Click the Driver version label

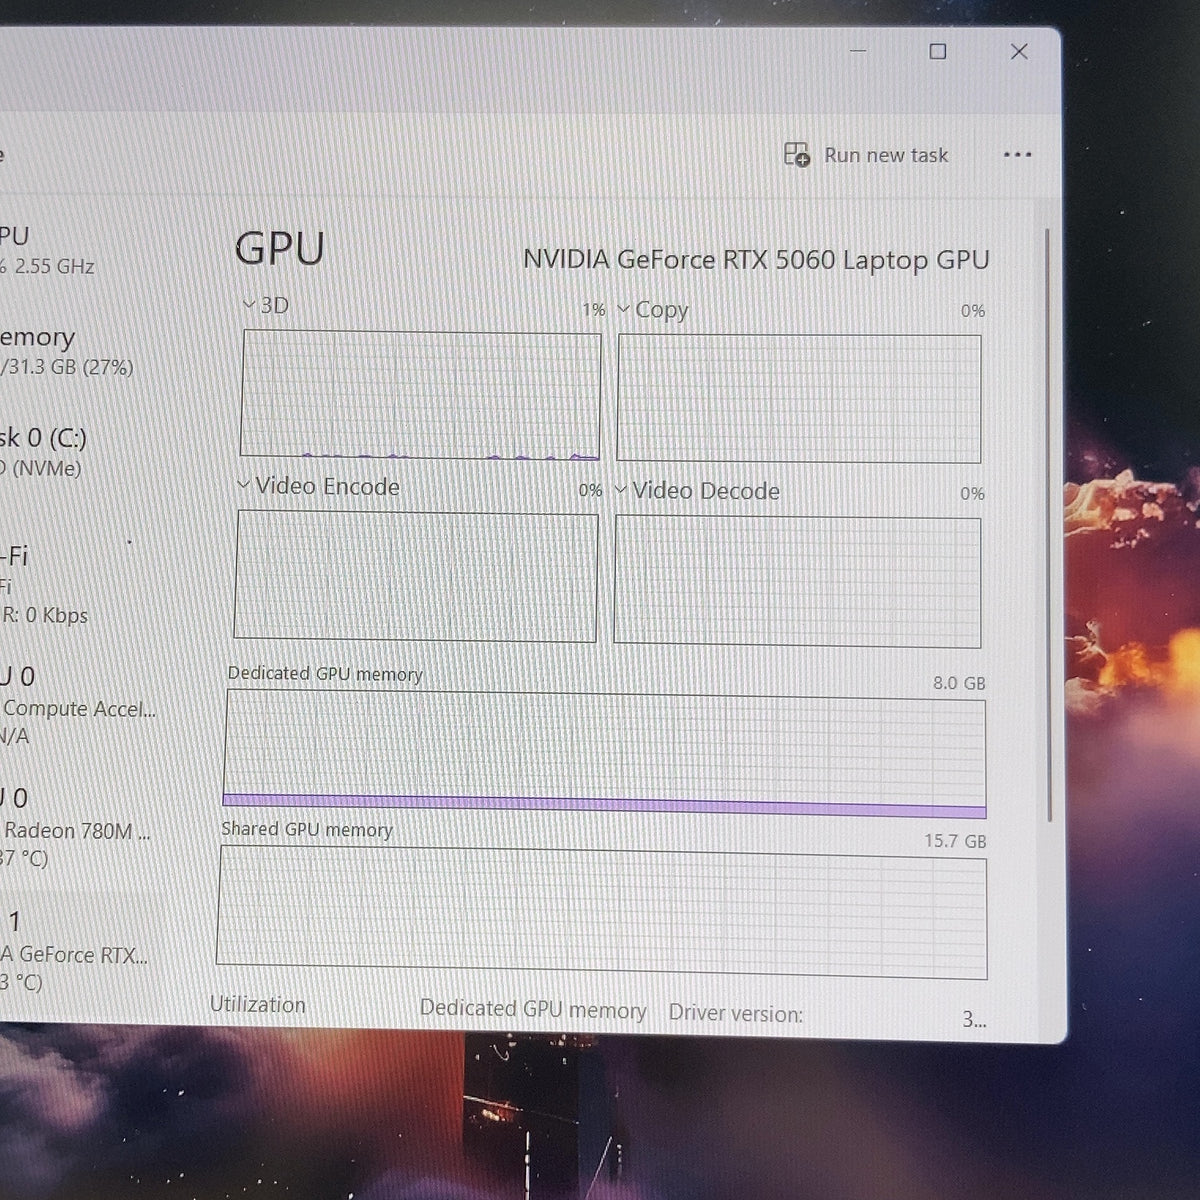[x=736, y=1013]
